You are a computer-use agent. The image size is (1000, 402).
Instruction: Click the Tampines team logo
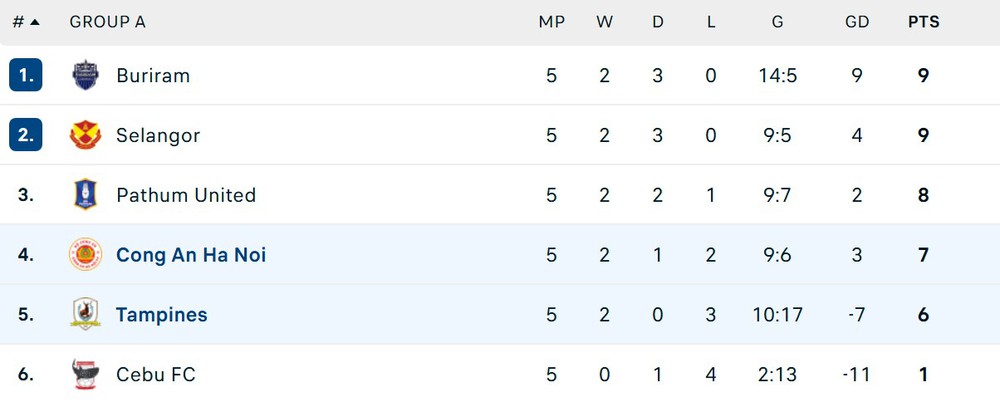pyautogui.click(x=85, y=314)
